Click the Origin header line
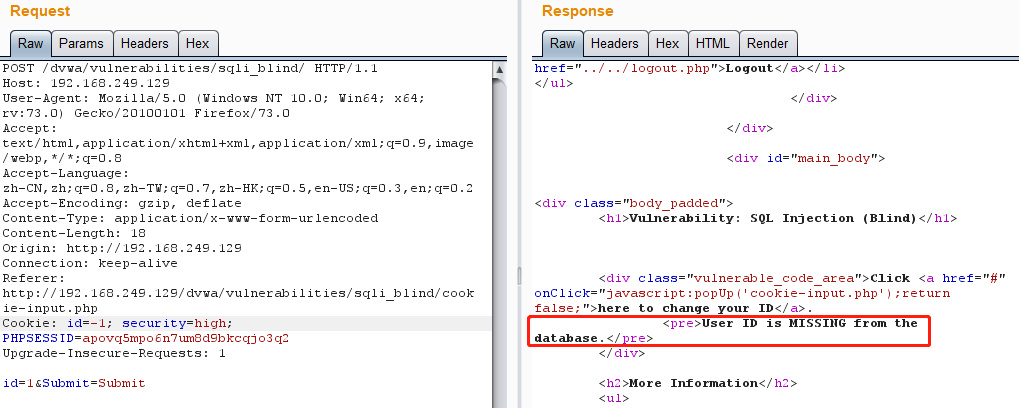This screenshot has height=408, width=1019. pos(122,248)
